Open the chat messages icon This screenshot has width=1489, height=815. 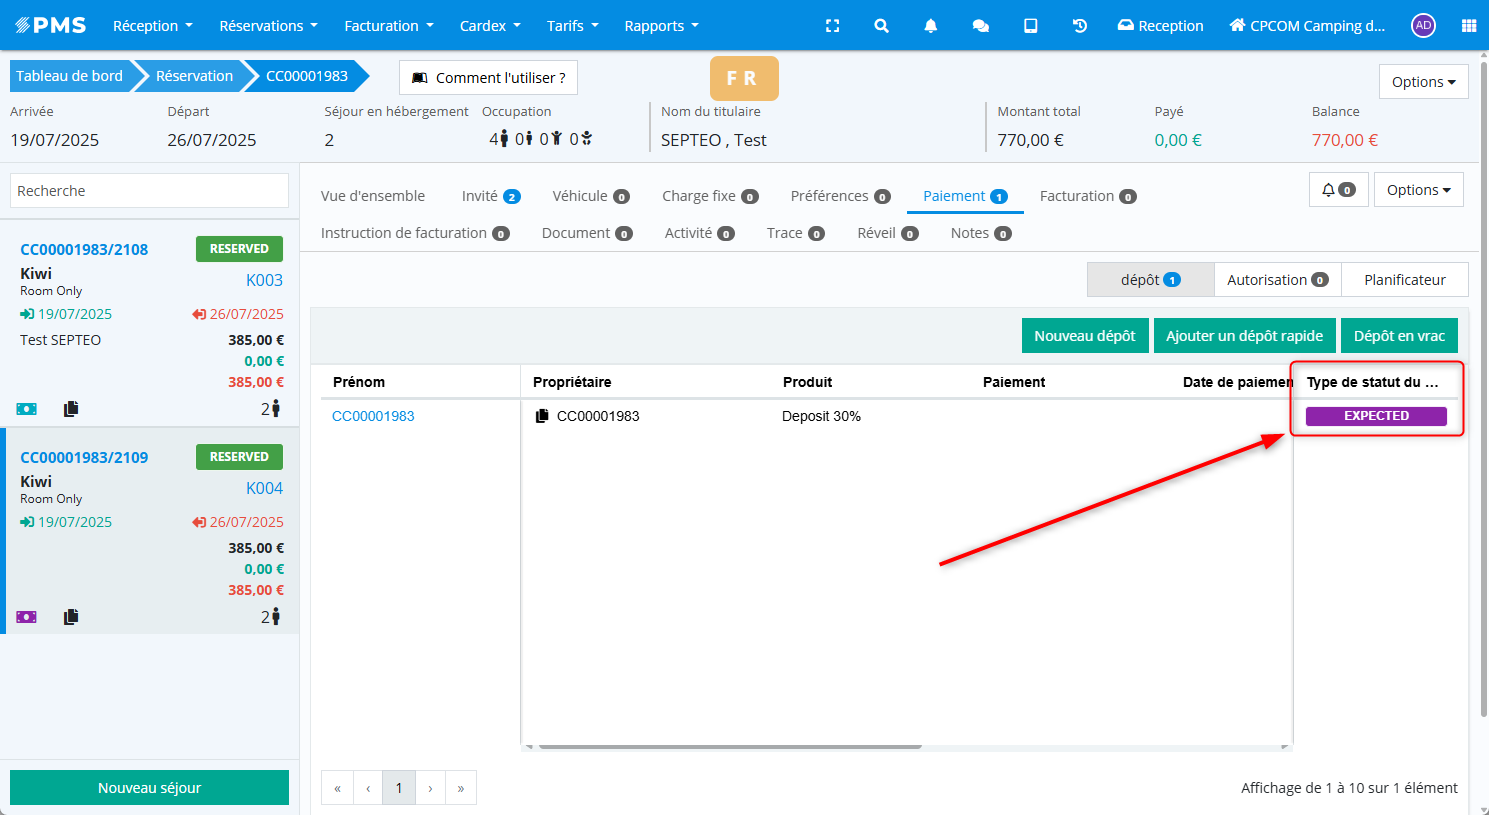tap(980, 26)
